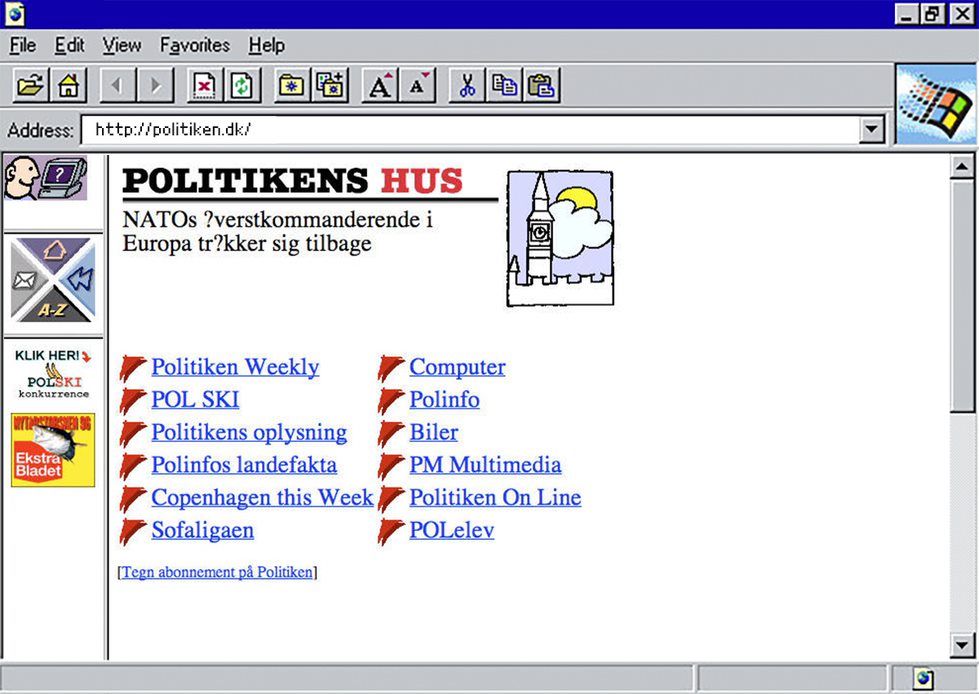
Task: Stop page loading with the red X icon
Action: [205, 85]
